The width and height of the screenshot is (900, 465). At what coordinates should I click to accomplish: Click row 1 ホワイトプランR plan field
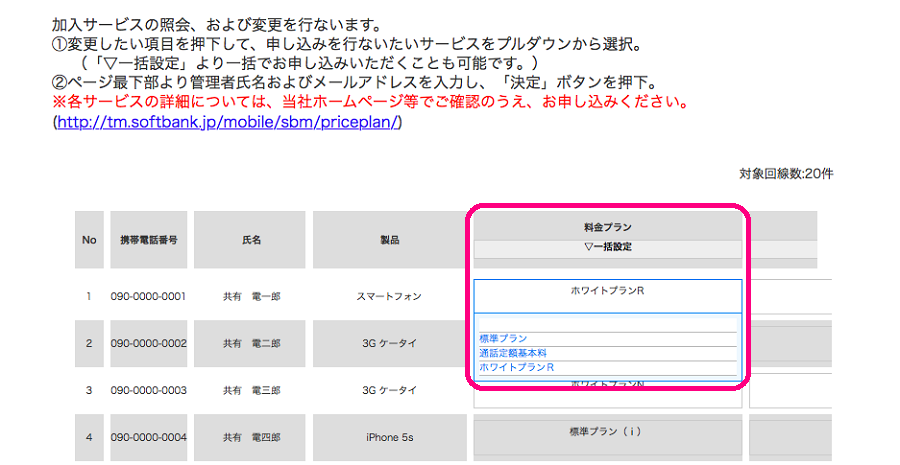(x=608, y=296)
